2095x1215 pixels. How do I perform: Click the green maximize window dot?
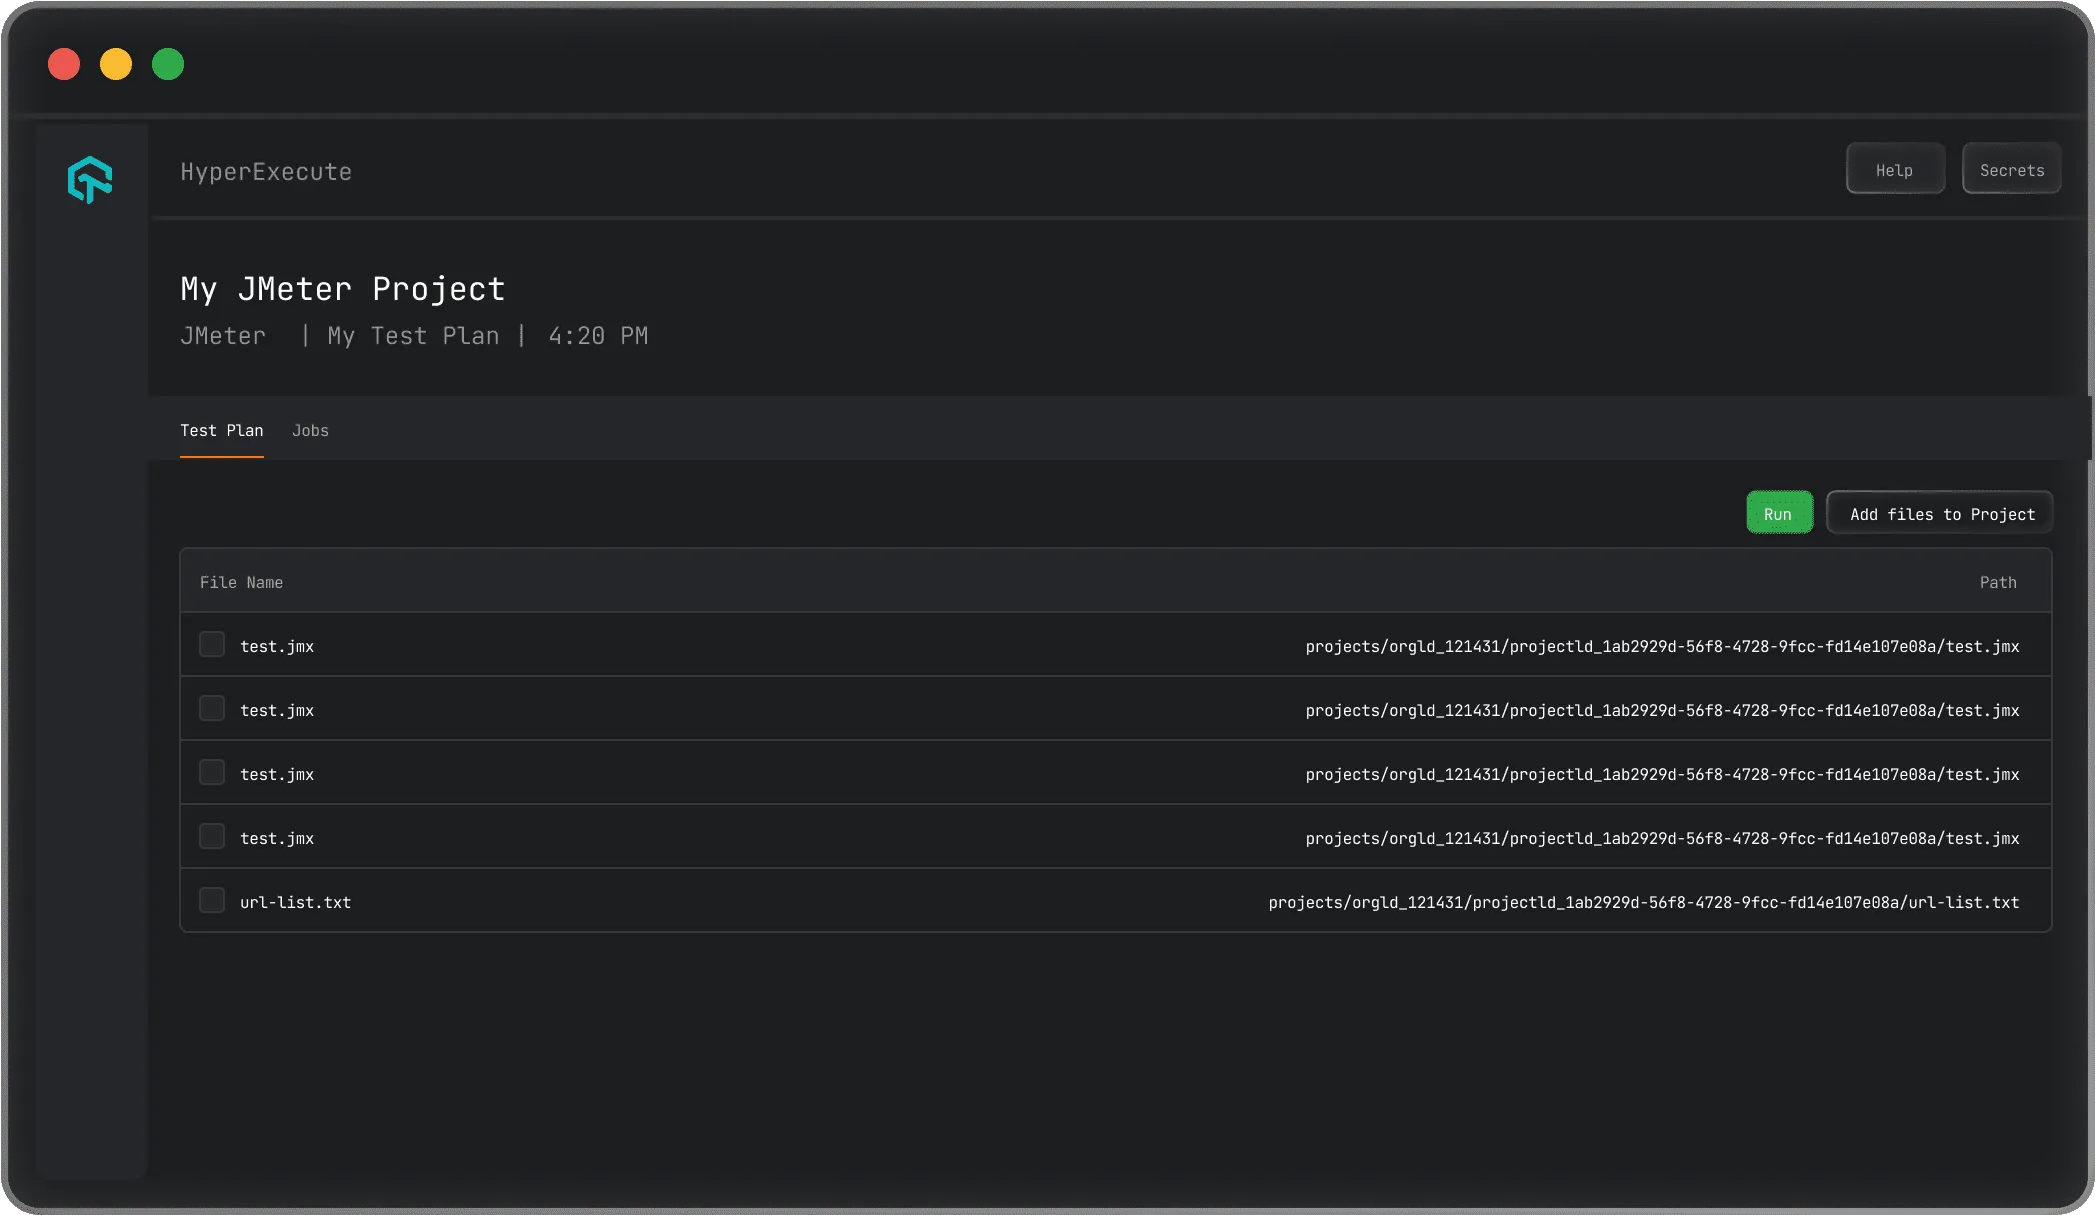click(x=168, y=64)
